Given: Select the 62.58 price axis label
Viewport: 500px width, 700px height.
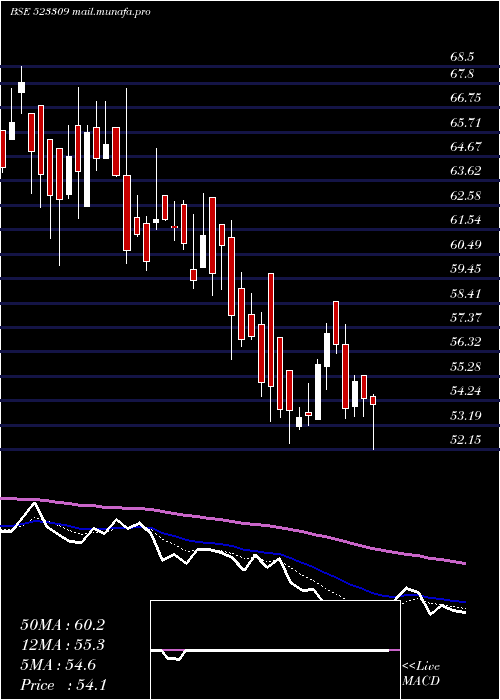Looking at the screenshot, I should coord(466,195).
